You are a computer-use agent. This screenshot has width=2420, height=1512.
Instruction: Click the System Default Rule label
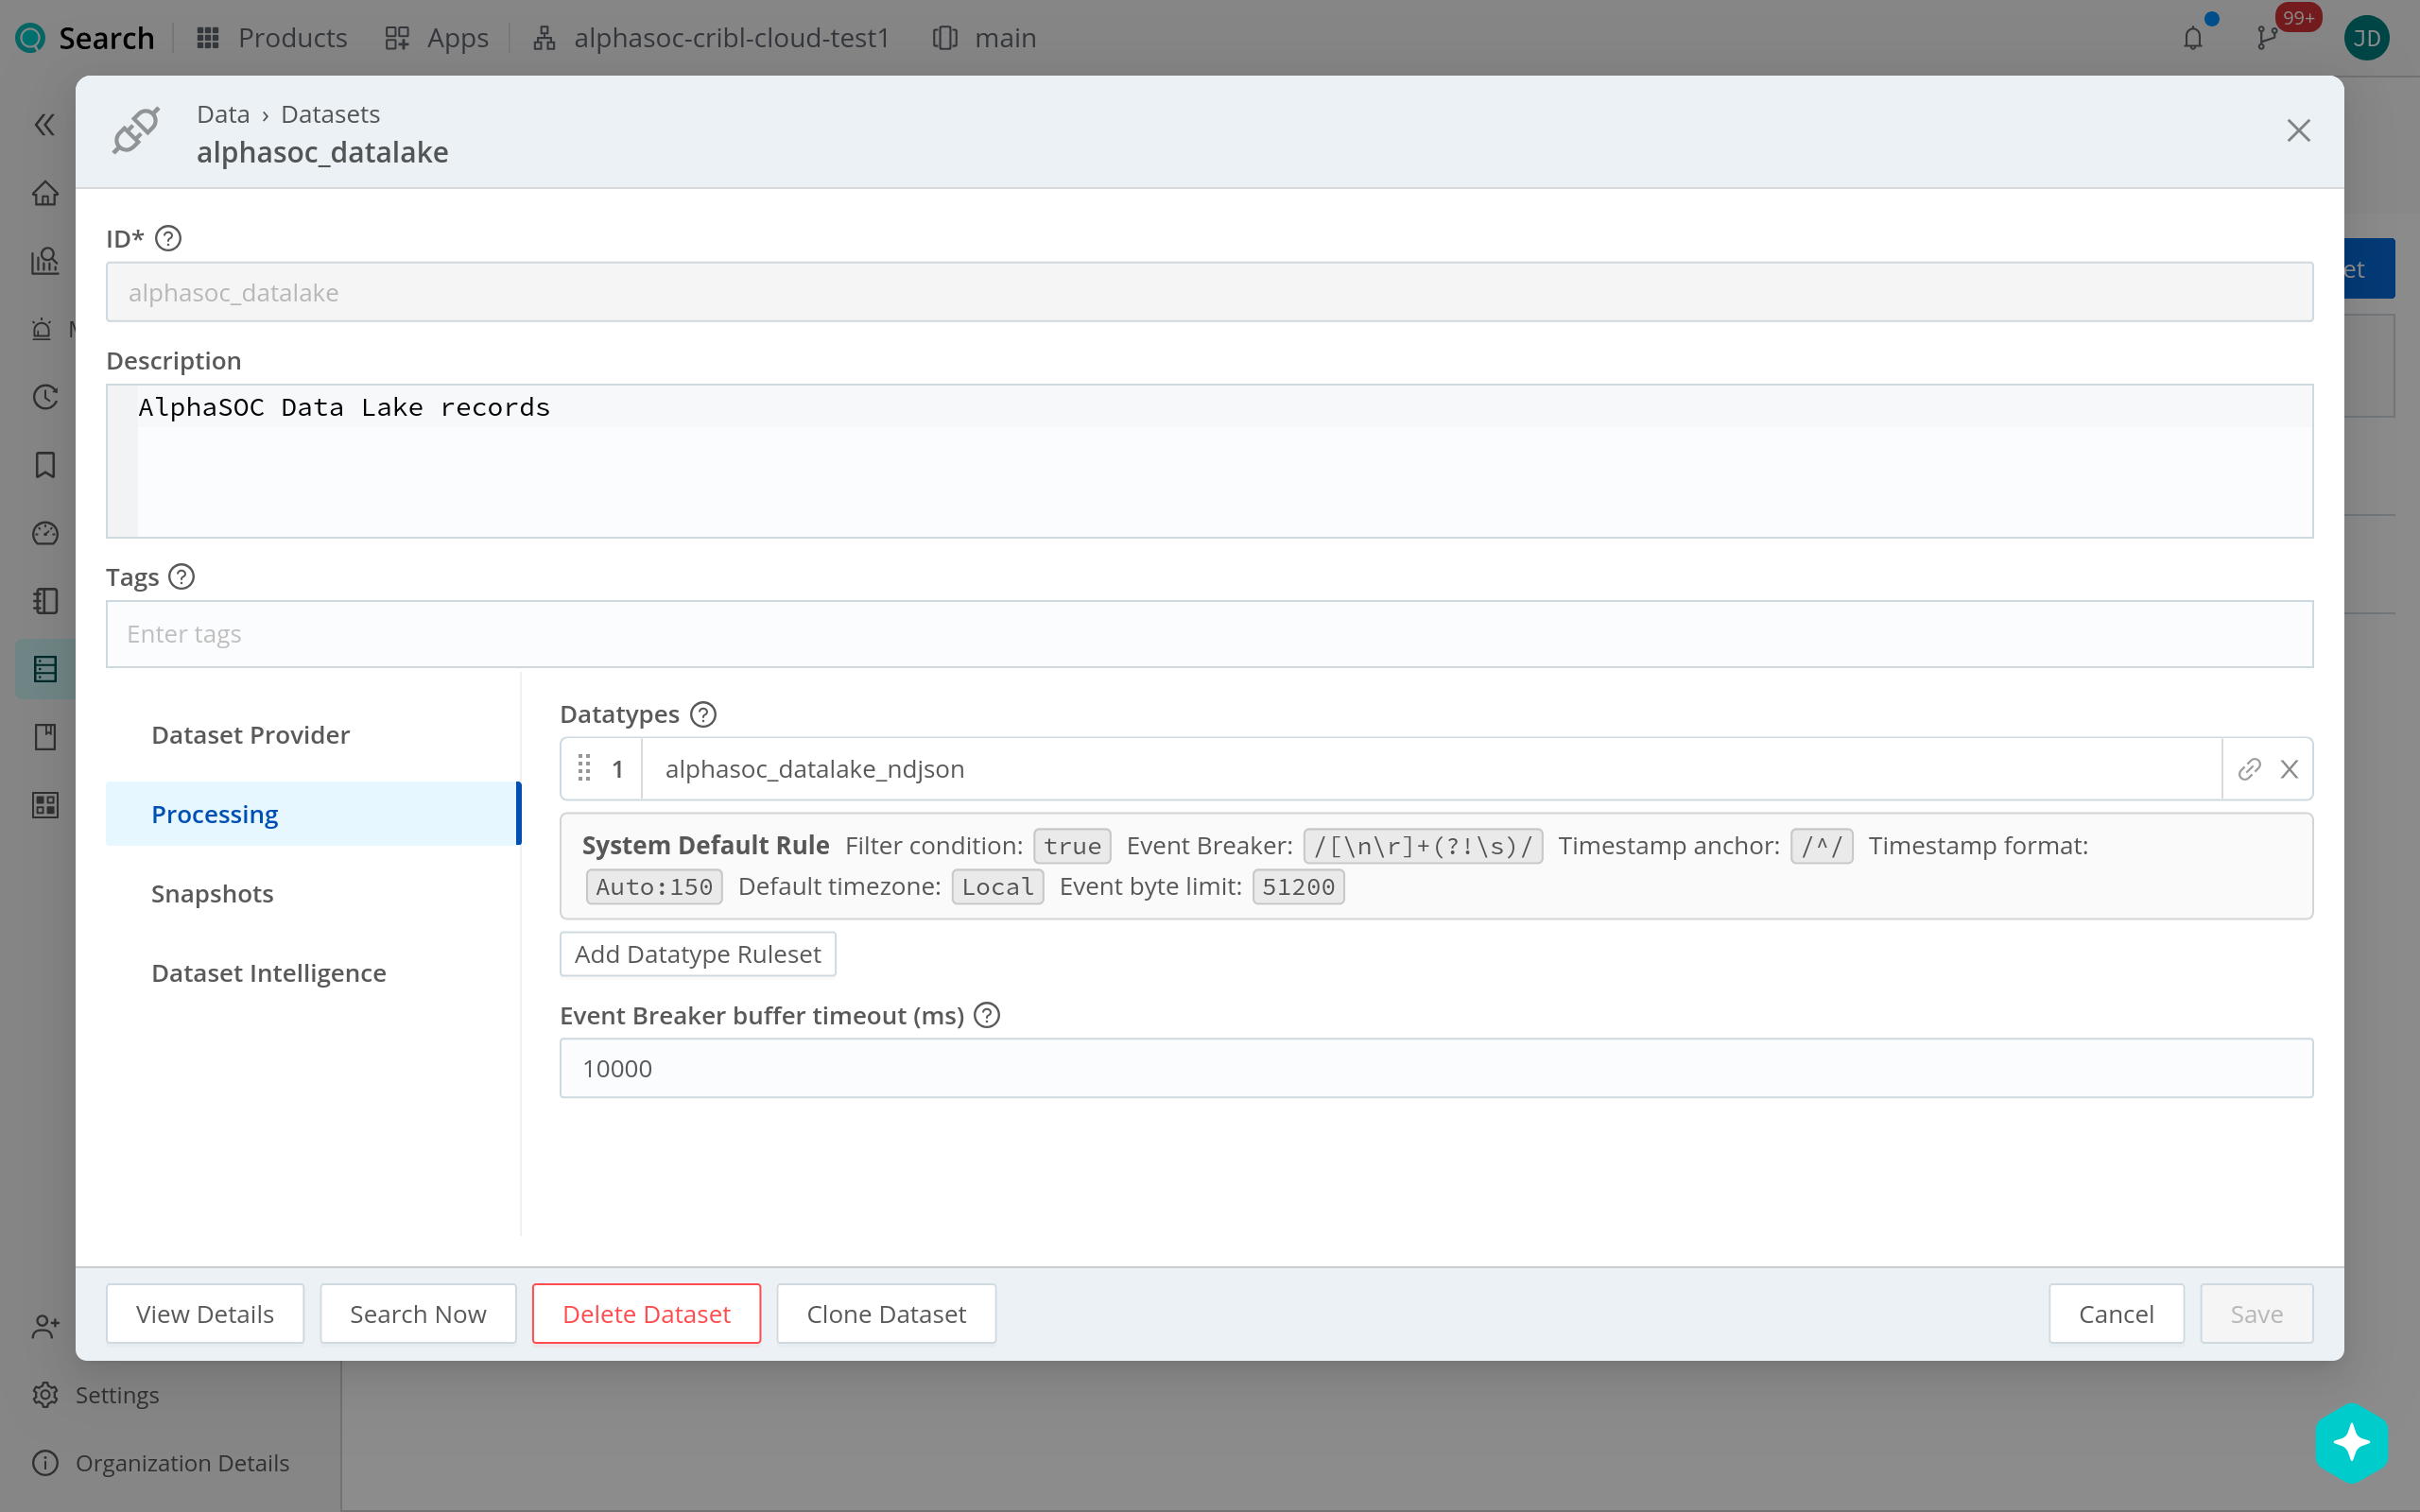[x=705, y=845]
